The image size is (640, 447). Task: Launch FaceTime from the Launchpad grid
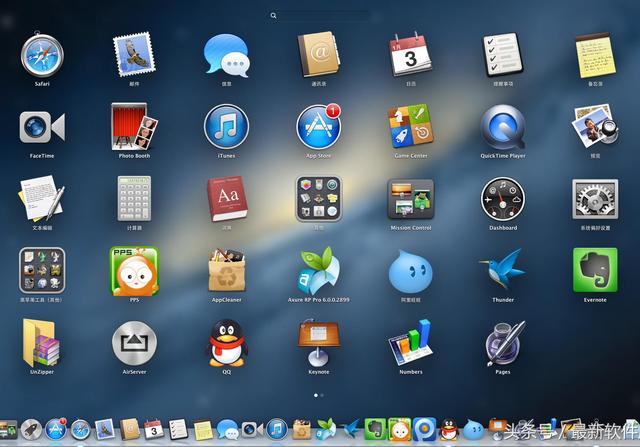coord(42,127)
